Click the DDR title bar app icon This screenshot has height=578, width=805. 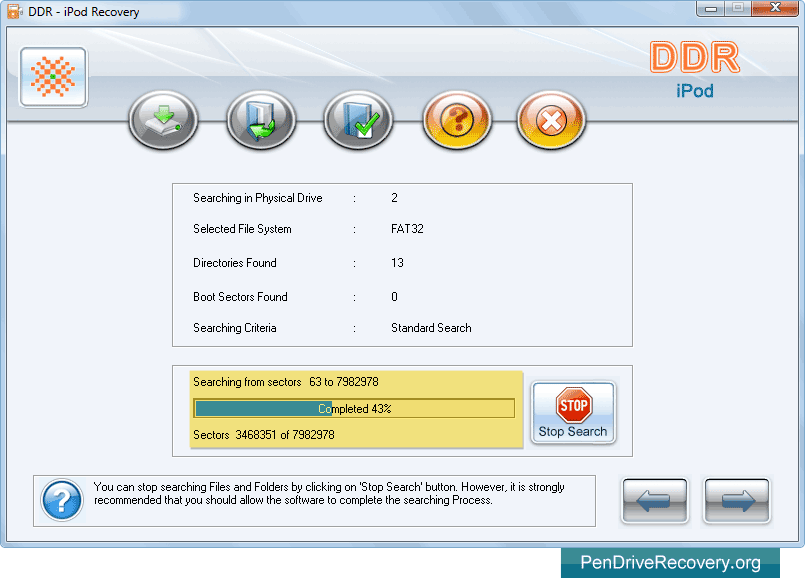coord(14,11)
